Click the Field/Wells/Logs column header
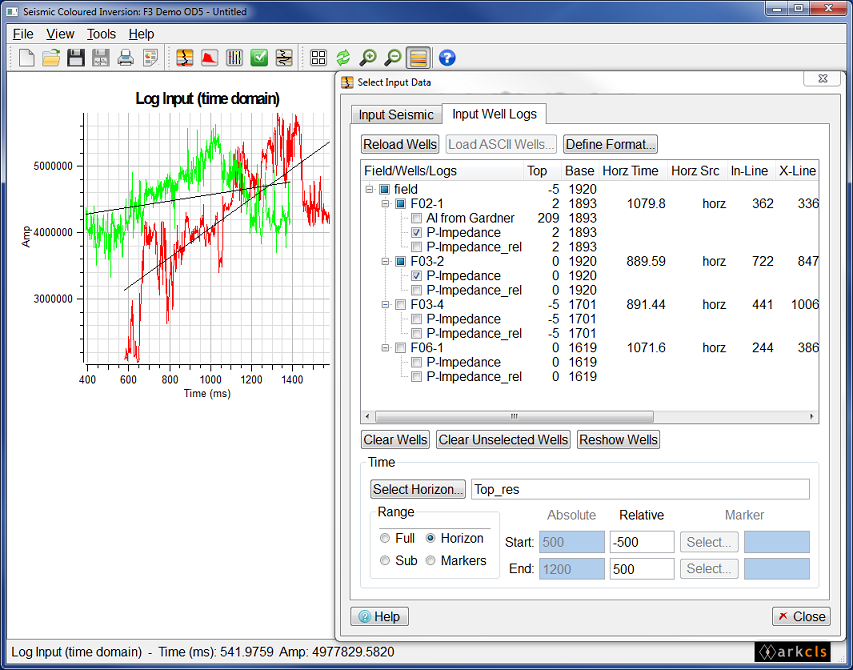Viewport: 853px width, 670px height. pyautogui.click(x=442, y=171)
